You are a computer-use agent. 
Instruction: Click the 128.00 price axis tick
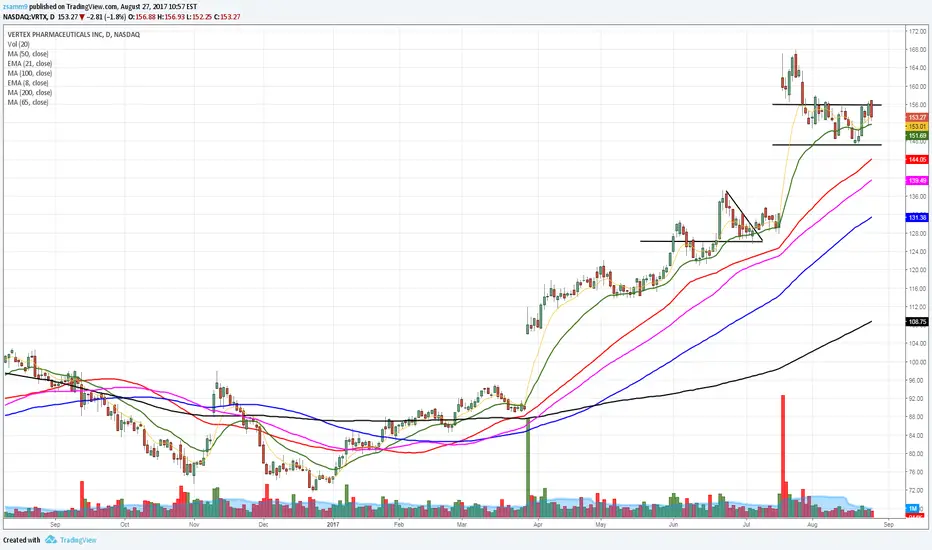click(917, 233)
